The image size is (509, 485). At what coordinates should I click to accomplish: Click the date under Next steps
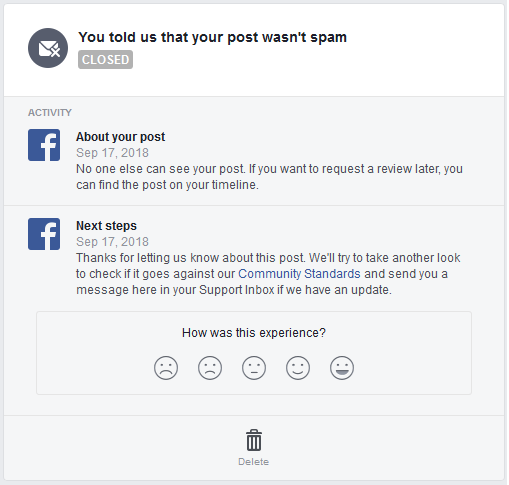(x=112, y=242)
